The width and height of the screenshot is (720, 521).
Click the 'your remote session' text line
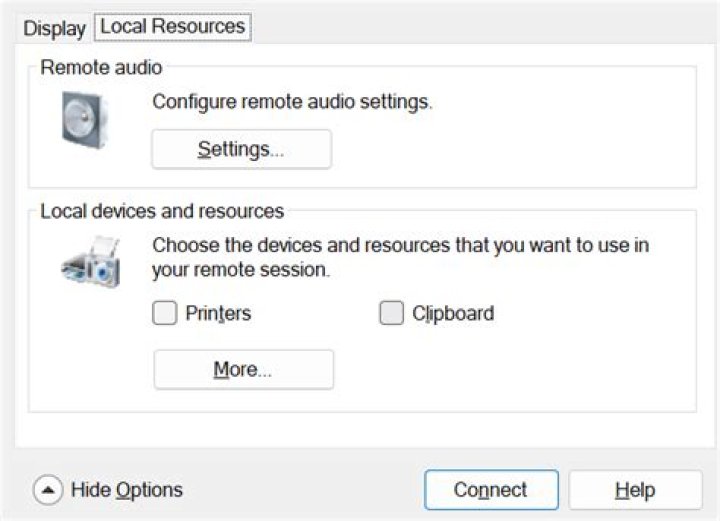(241, 270)
